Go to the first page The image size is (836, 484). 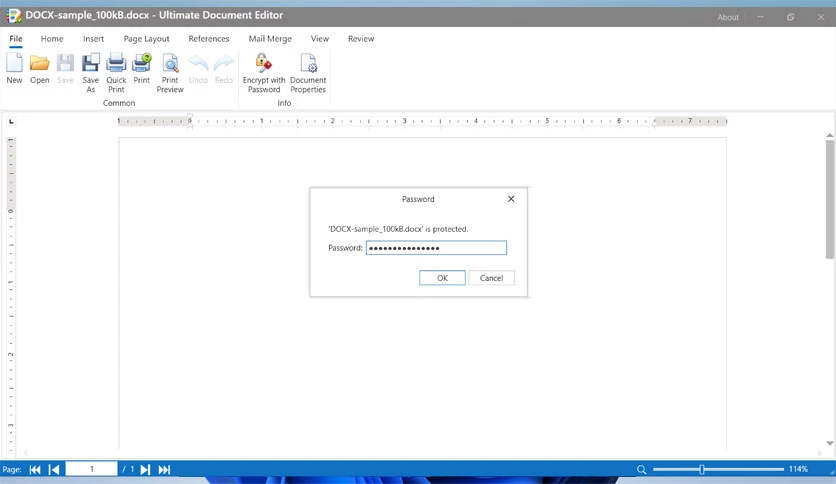point(35,470)
